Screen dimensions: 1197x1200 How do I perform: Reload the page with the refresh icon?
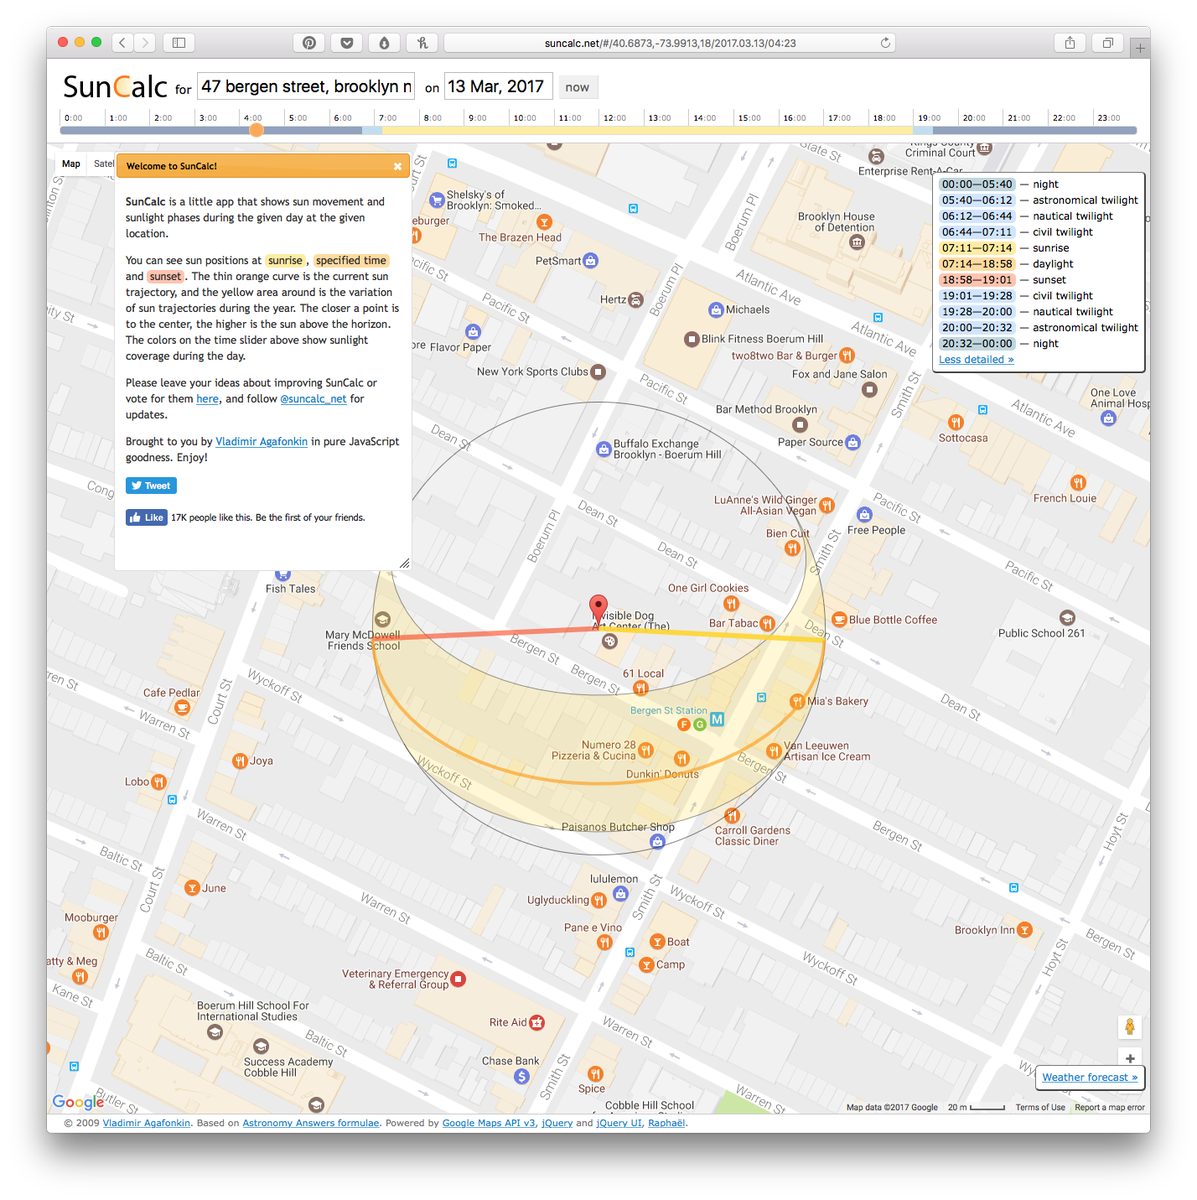885,43
